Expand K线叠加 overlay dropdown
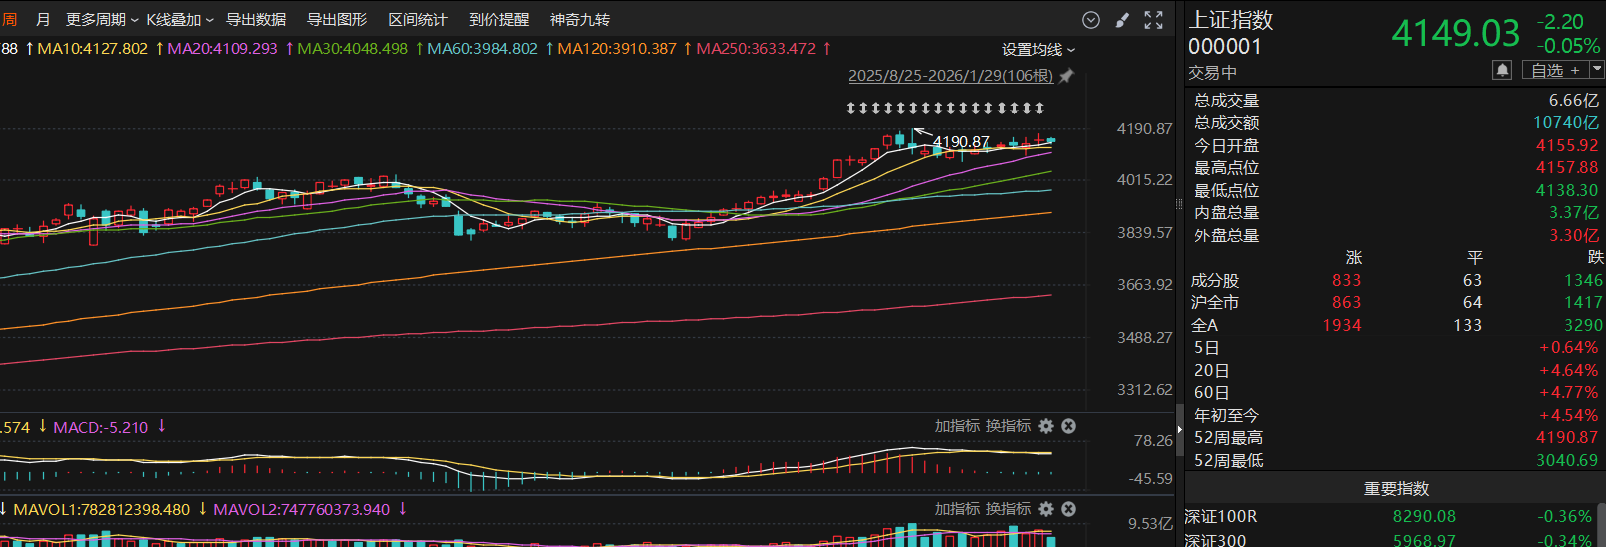Viewport: 1606px width, 547px height. (180, 20)
